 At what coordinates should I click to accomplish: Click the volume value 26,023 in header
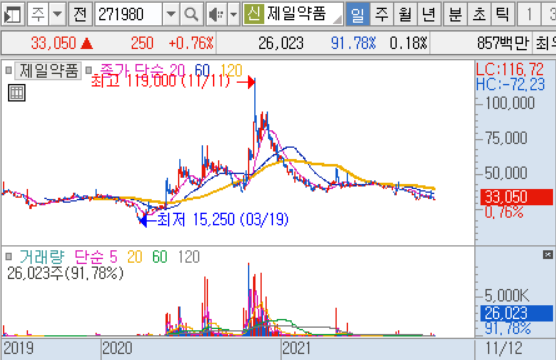[x=281, y=43]
